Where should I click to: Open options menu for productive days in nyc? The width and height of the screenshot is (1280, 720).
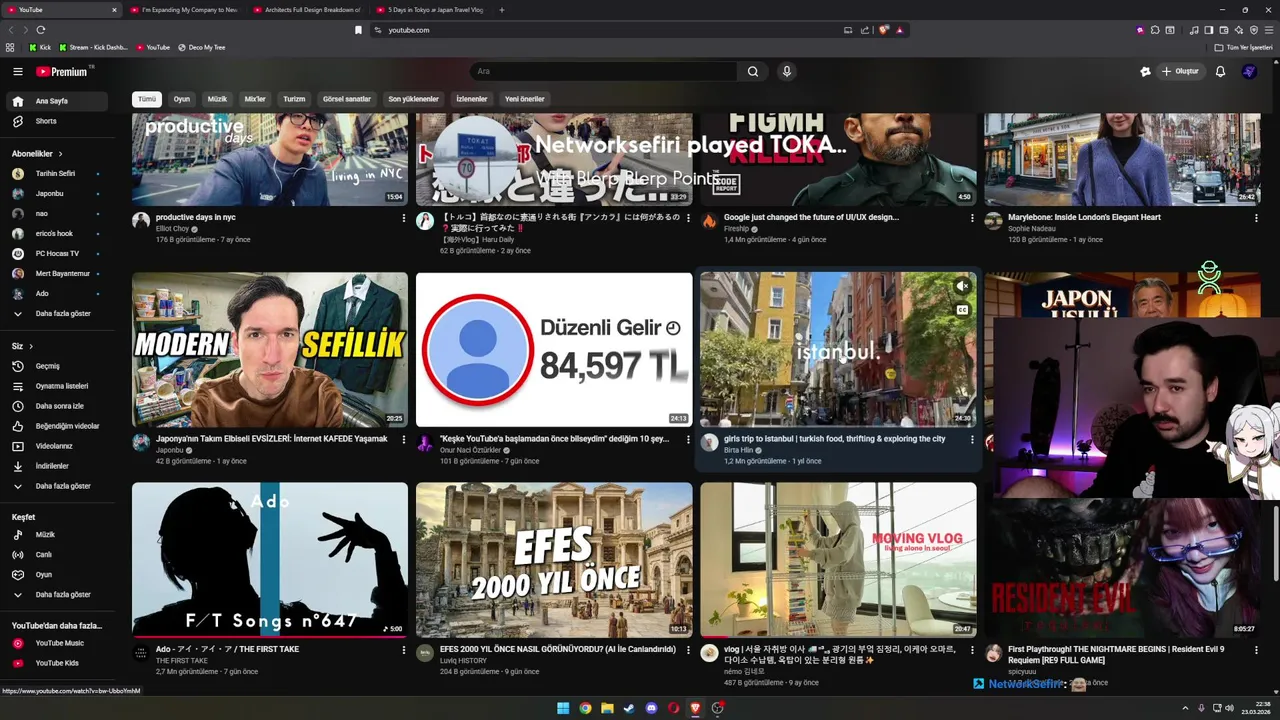pos(404,218)
